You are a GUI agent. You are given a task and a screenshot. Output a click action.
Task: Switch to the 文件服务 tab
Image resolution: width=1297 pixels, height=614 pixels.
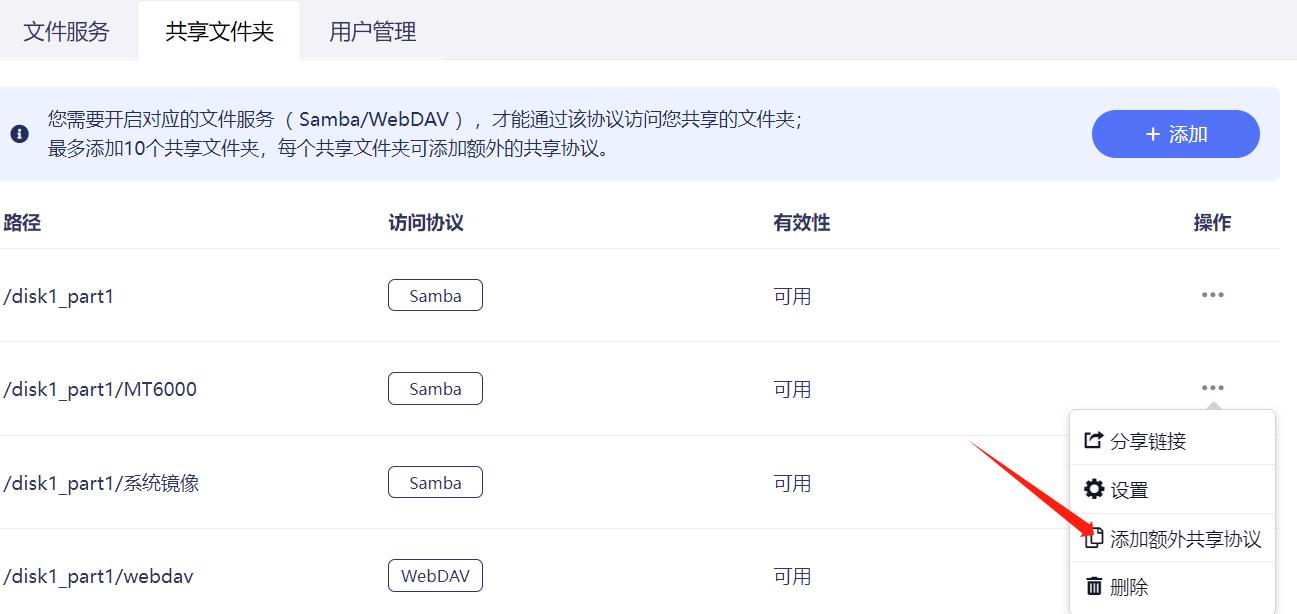tap(66, 31)
